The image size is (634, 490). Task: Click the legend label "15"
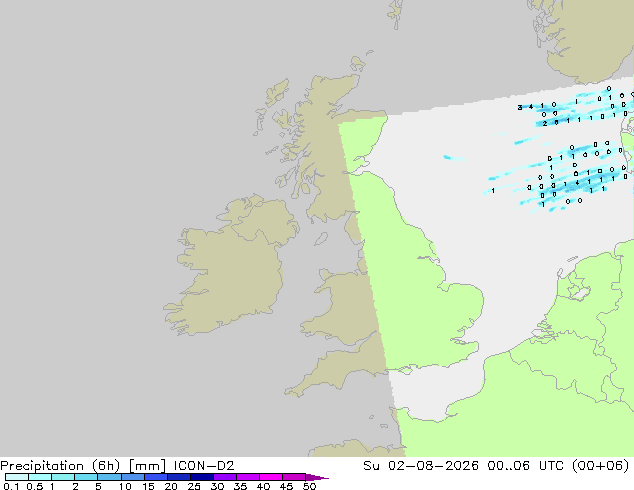pyautogui.click(x=148, y=486)
